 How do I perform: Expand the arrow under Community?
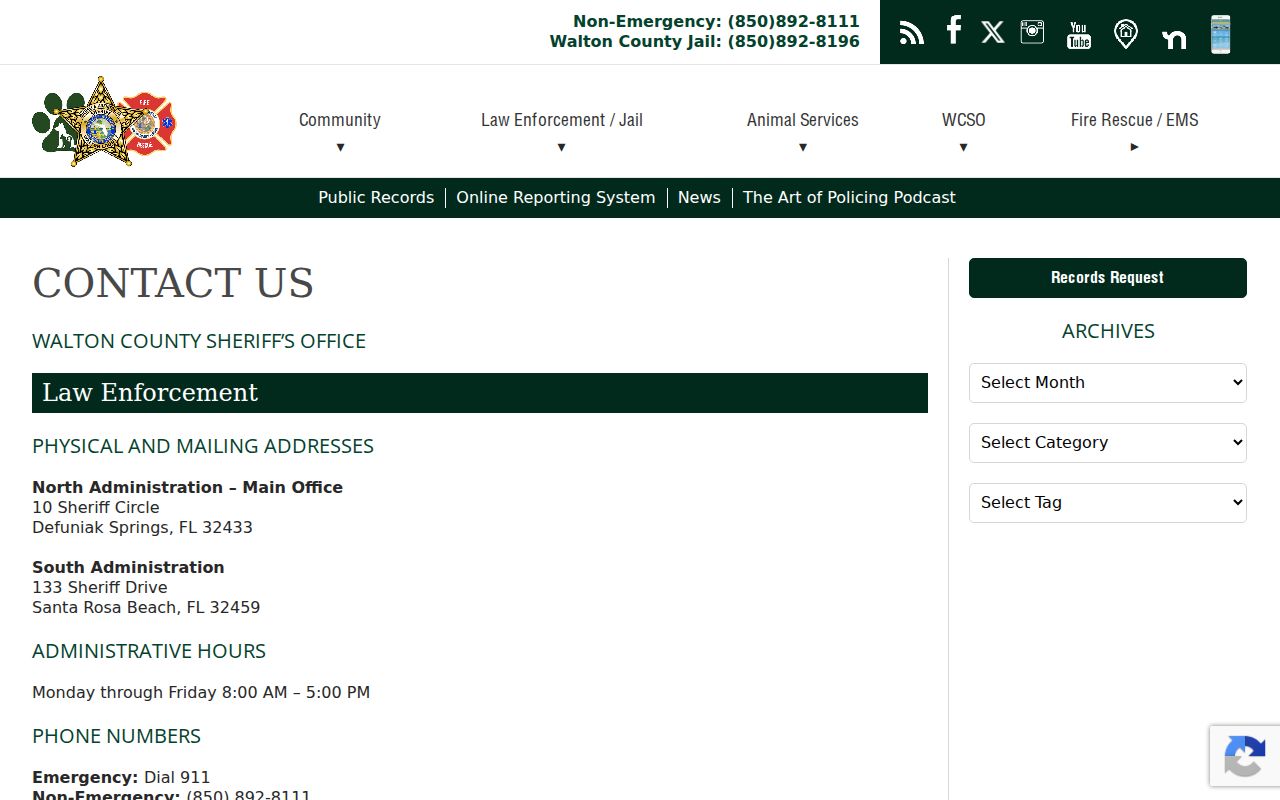340,147
